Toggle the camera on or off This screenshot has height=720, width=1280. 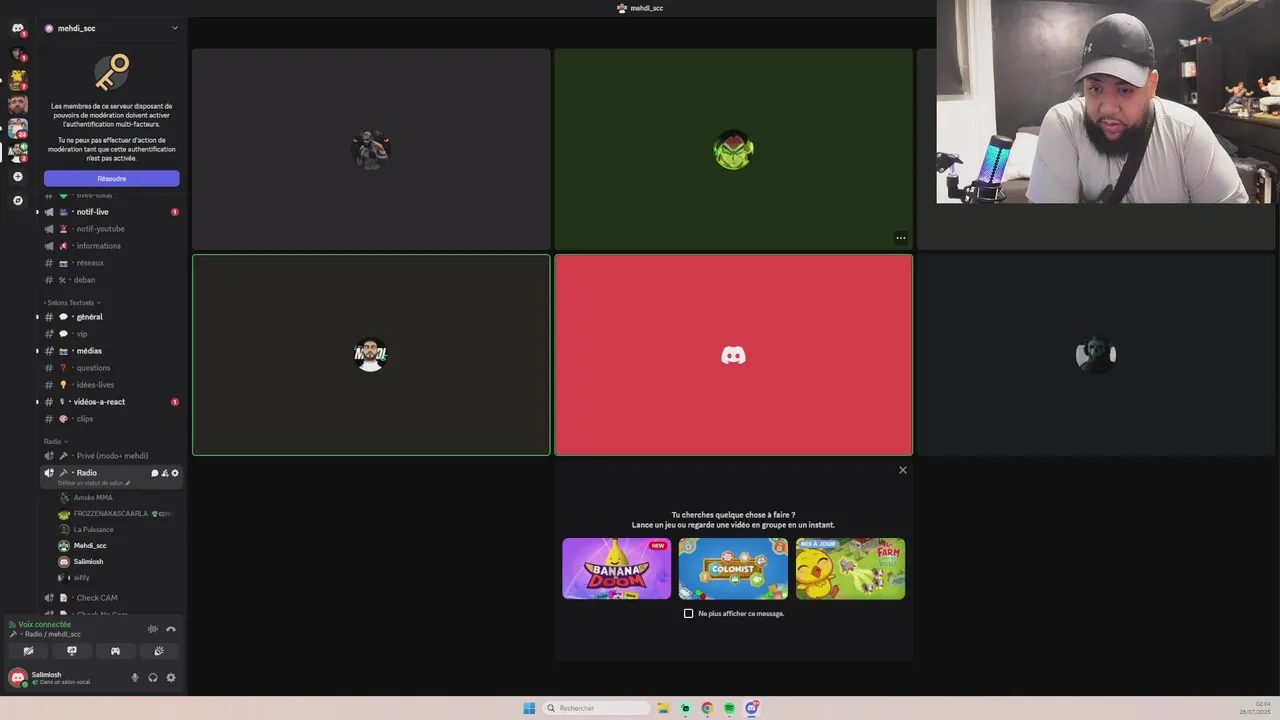point(28,651)
